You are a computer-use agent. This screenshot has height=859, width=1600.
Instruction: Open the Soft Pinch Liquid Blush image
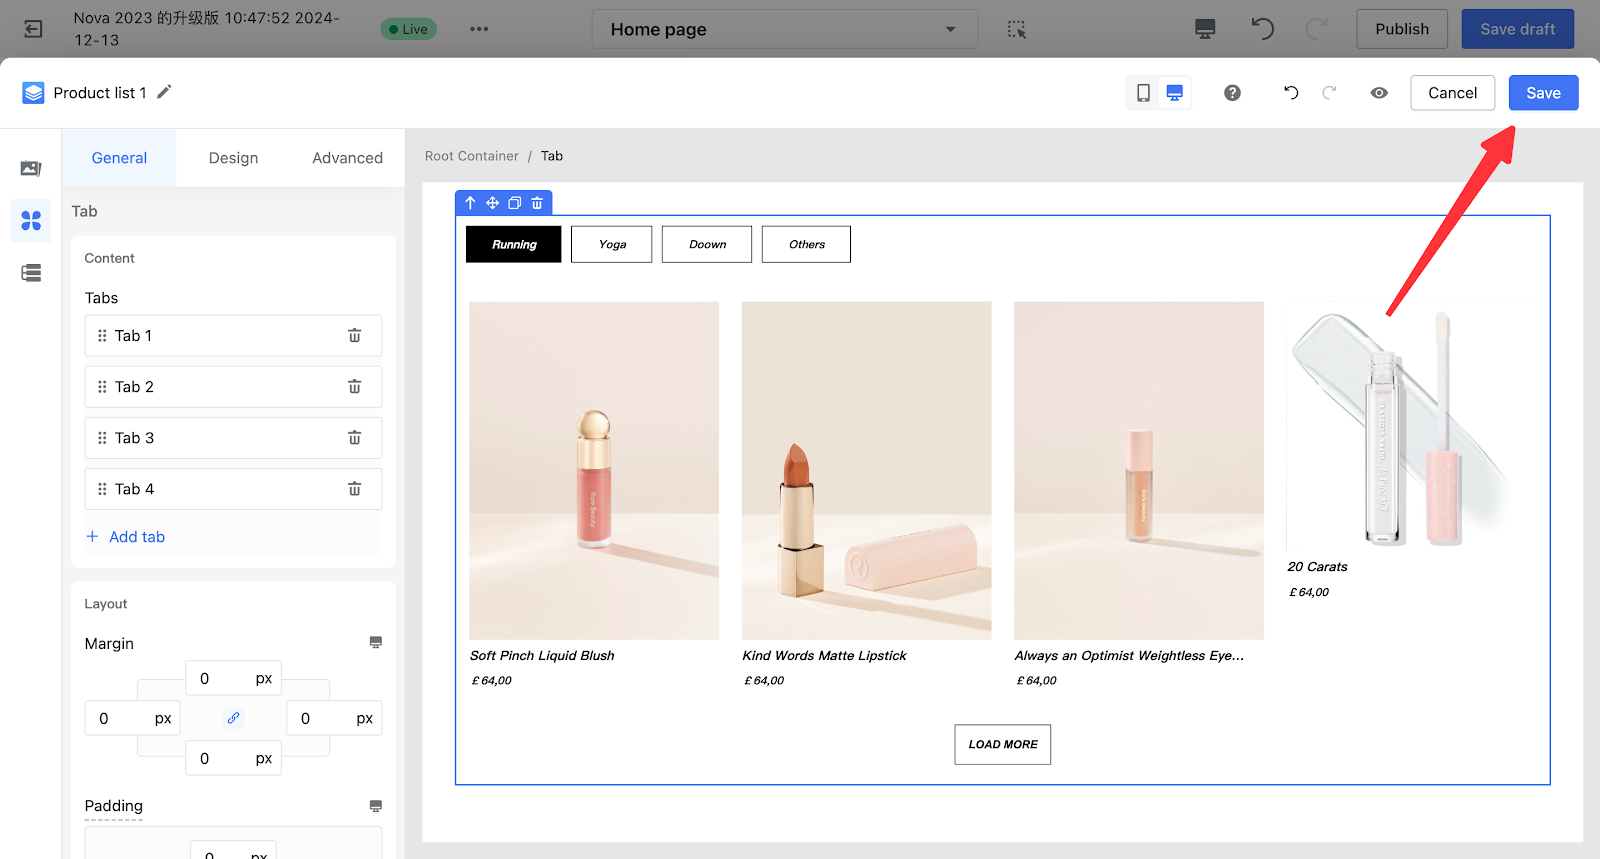click(594, 470)
